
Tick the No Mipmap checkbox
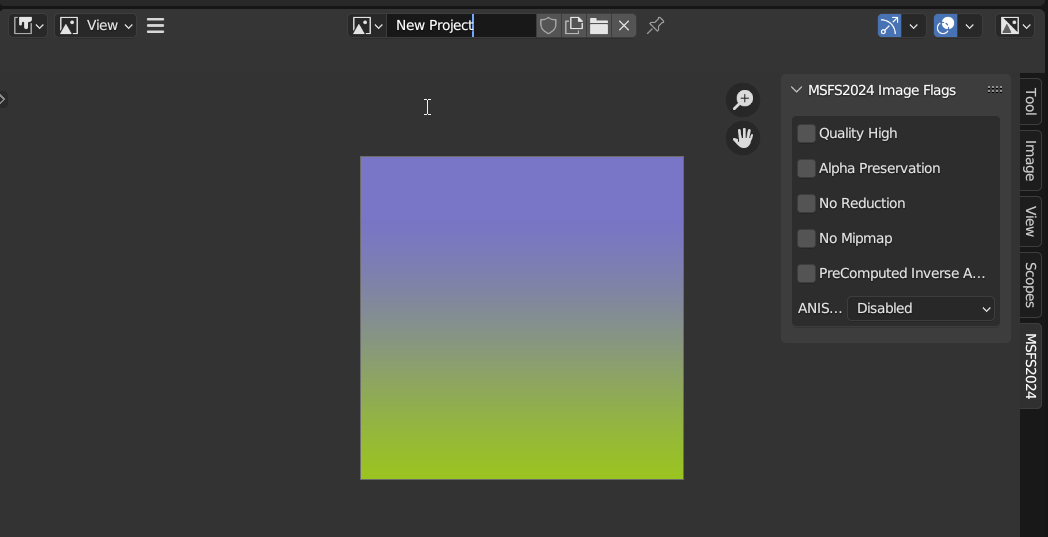807,238
